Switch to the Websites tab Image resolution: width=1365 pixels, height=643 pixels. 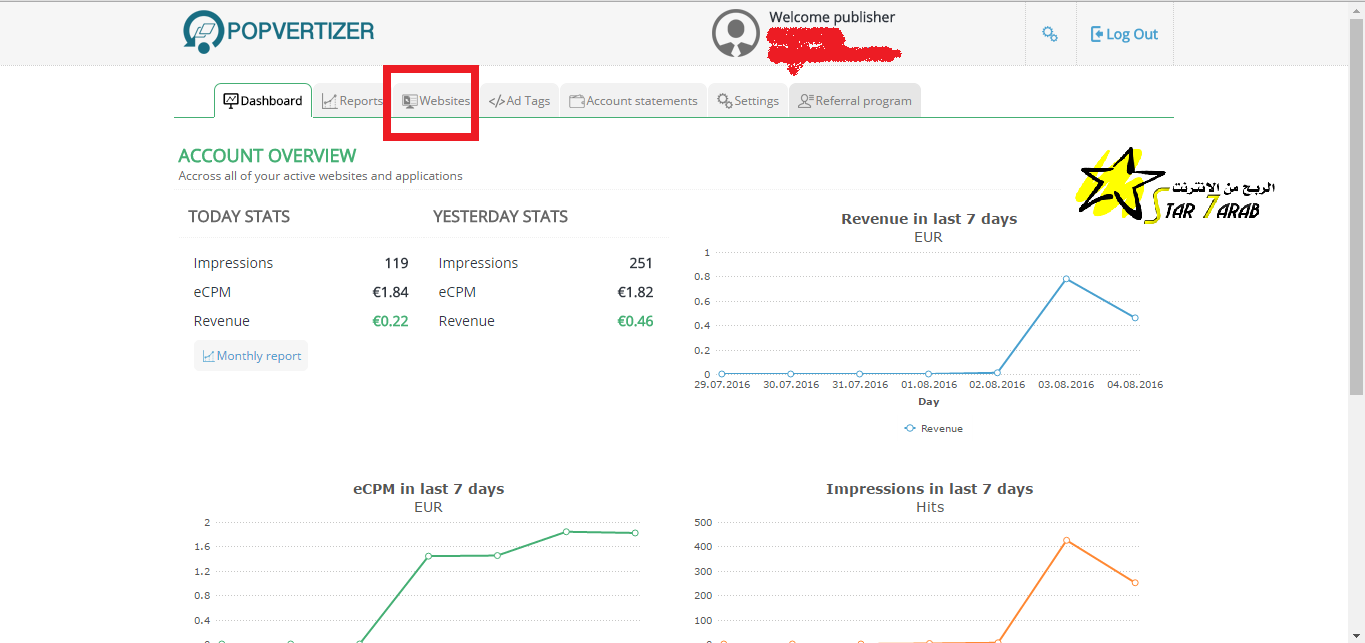point(436,101)
